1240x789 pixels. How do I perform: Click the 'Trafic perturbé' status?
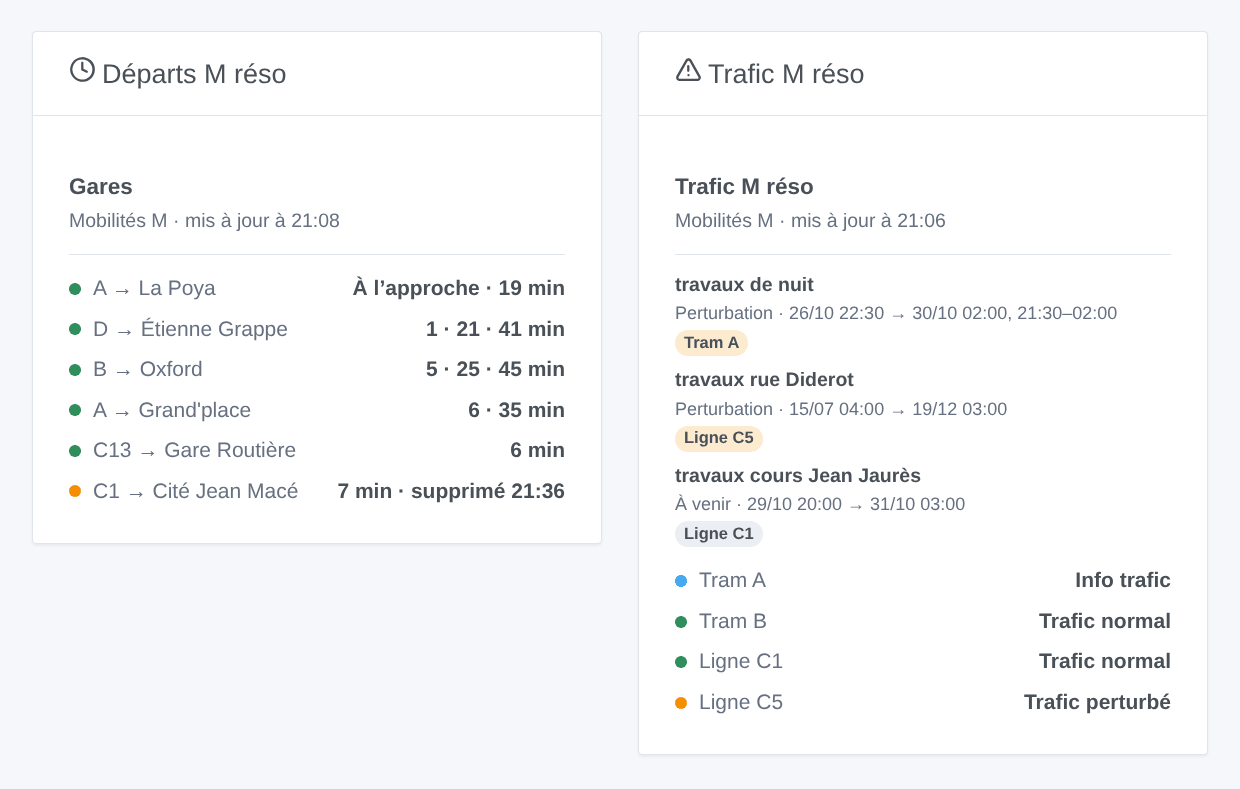pyautogui.click(x=1097, y=703)
